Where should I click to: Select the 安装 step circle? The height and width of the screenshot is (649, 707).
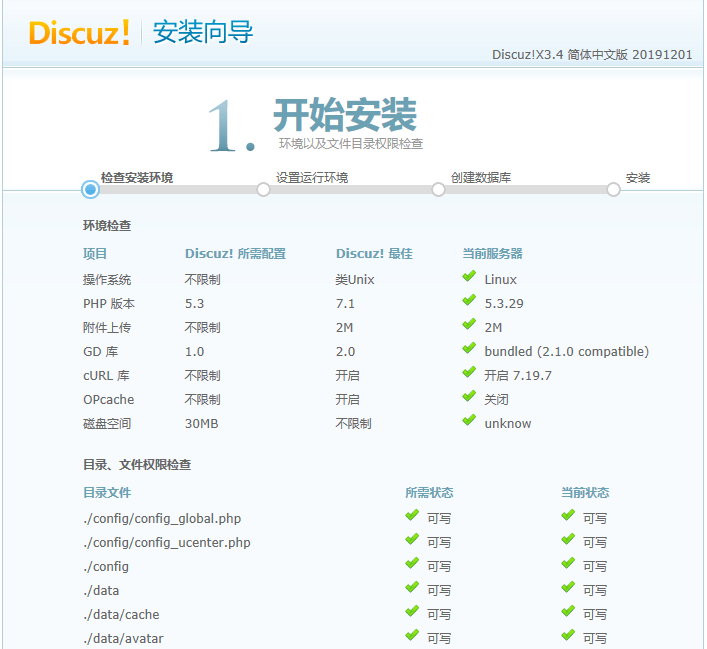(x=613, y=189)
